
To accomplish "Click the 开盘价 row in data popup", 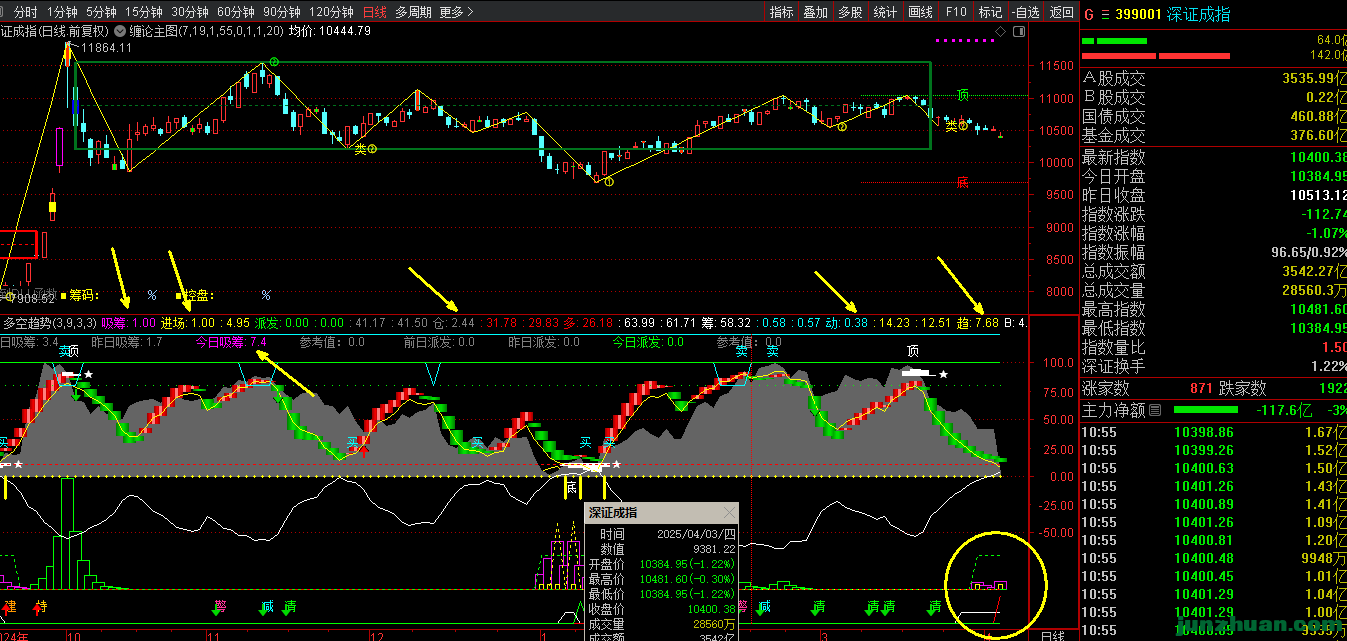I will 661,564.
